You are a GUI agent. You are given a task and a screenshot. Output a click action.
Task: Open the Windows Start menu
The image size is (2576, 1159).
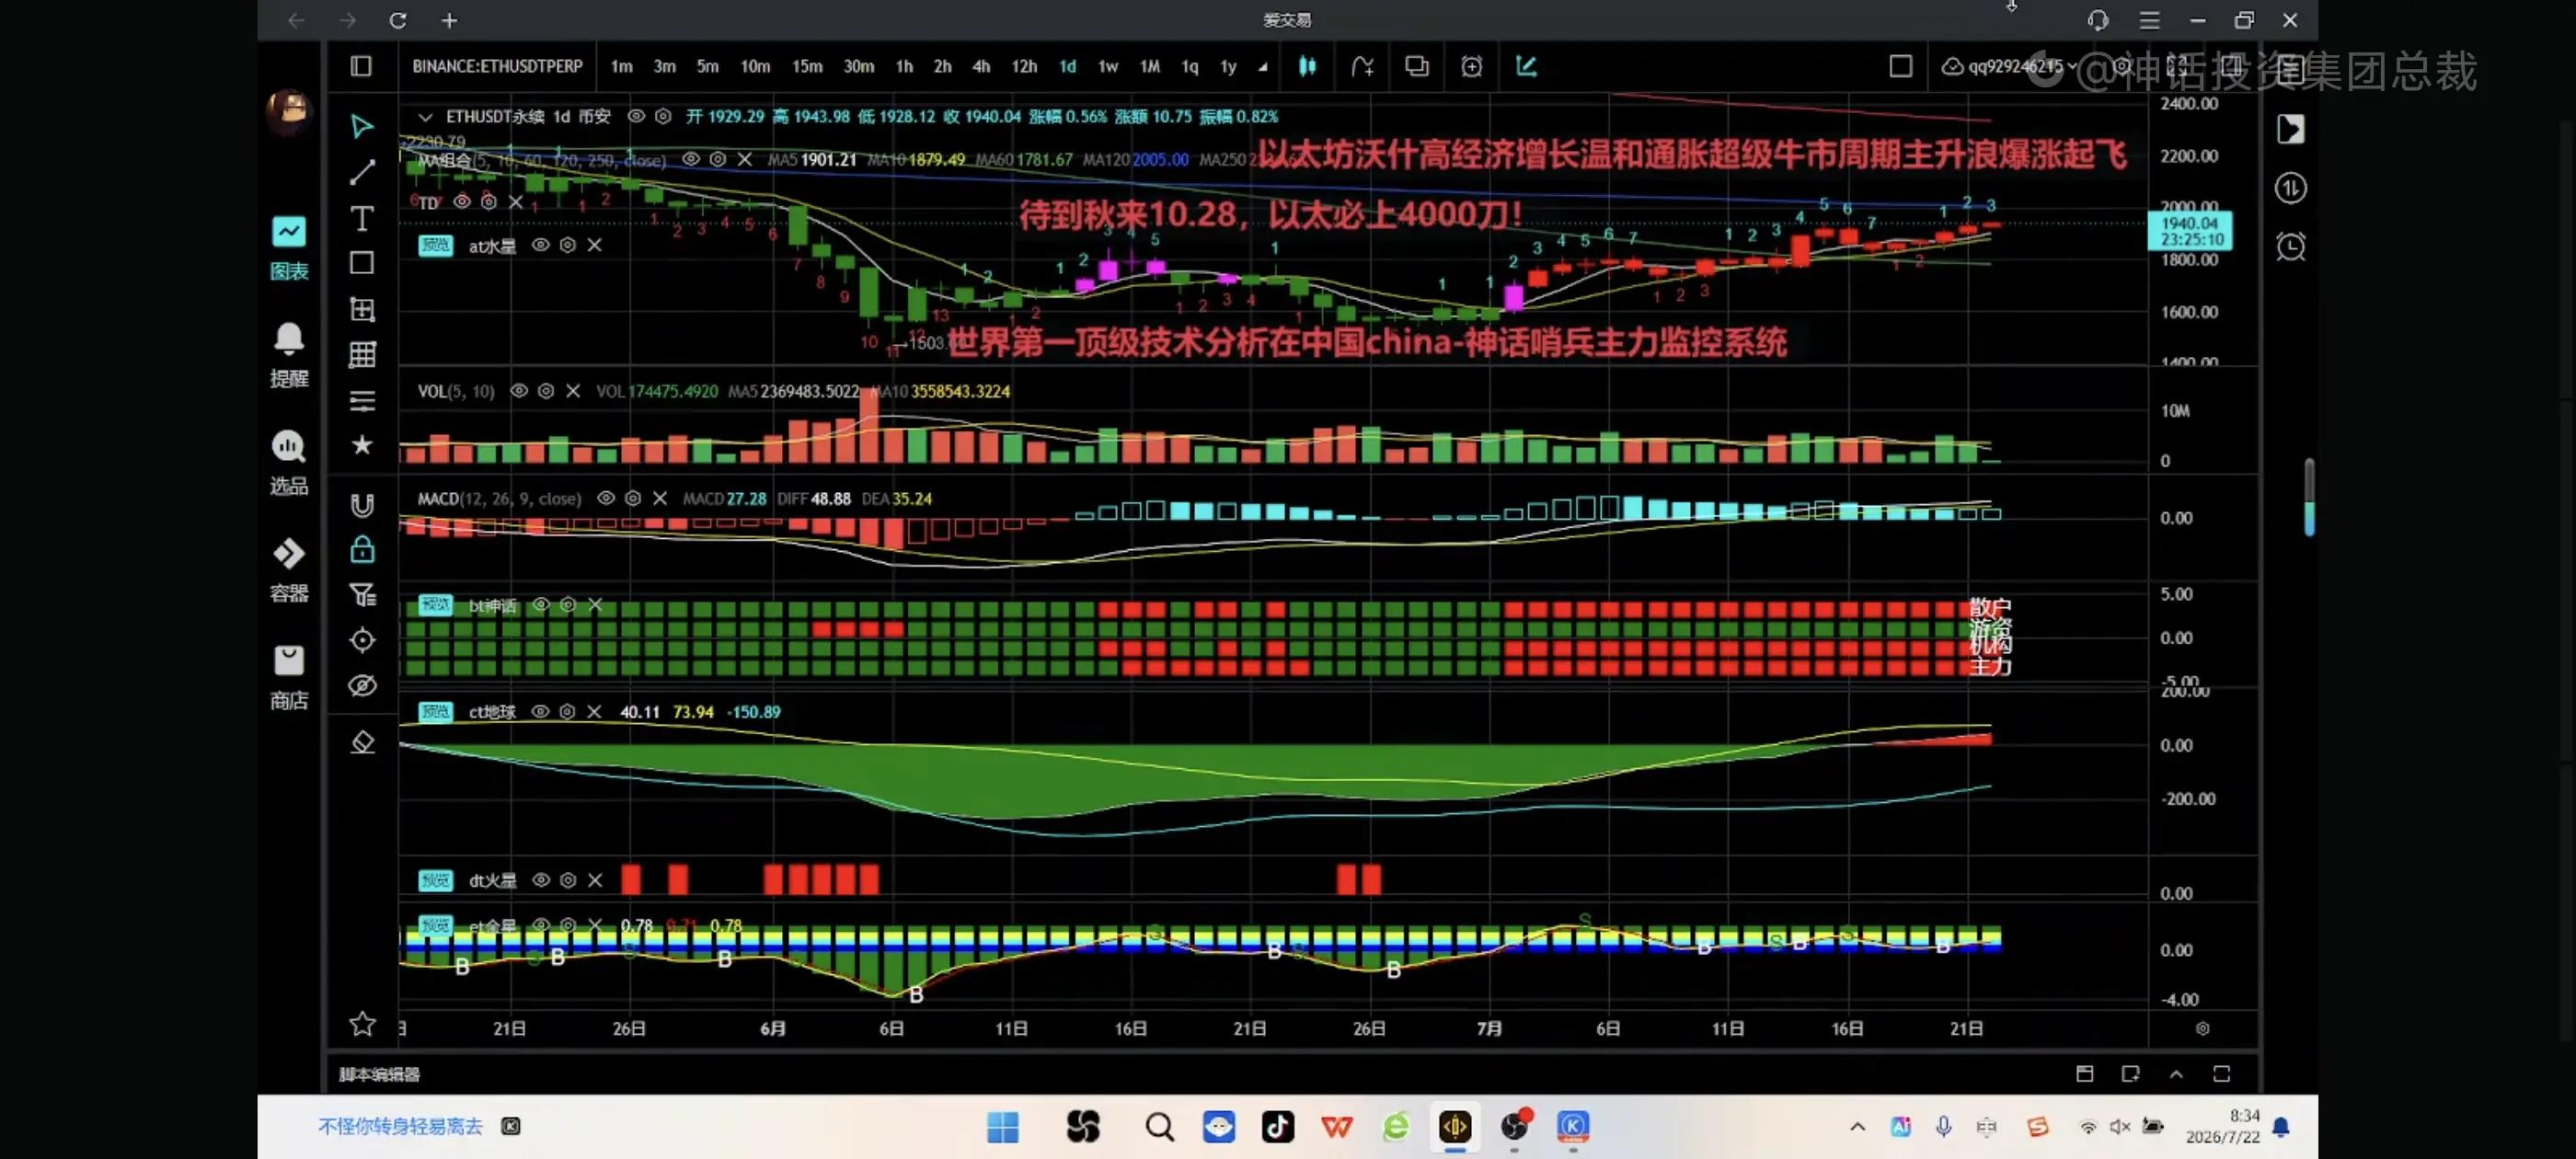tap(1002, 1127)
